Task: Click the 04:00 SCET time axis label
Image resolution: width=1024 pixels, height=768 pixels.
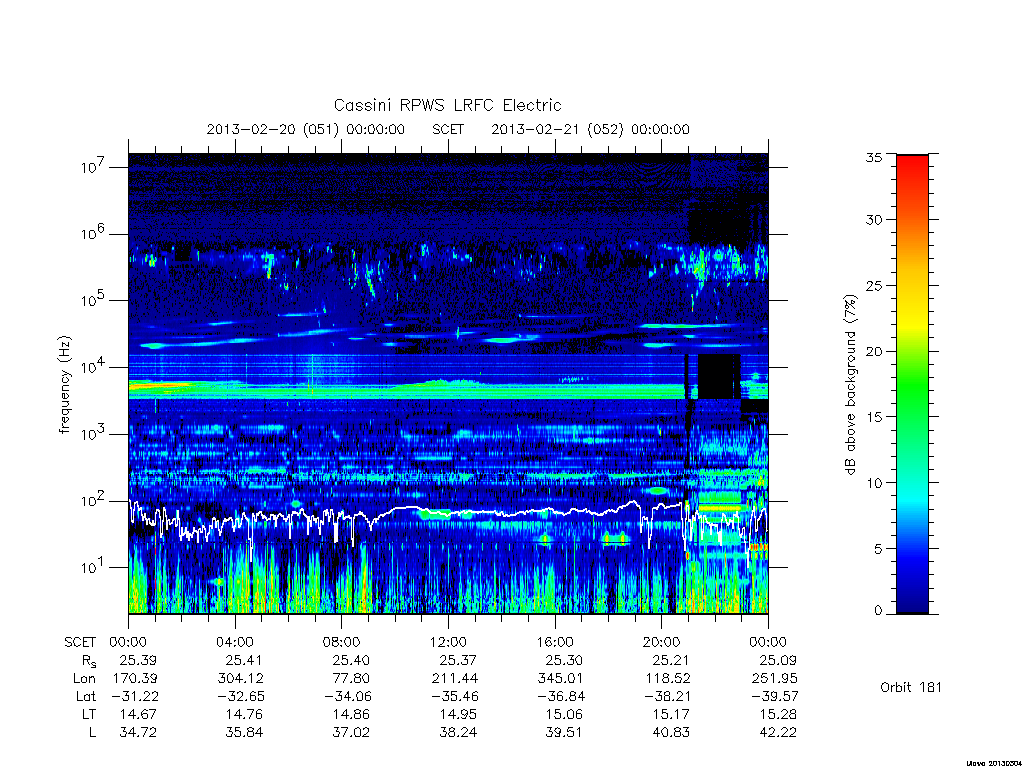Action: click(x=235, y=642)
